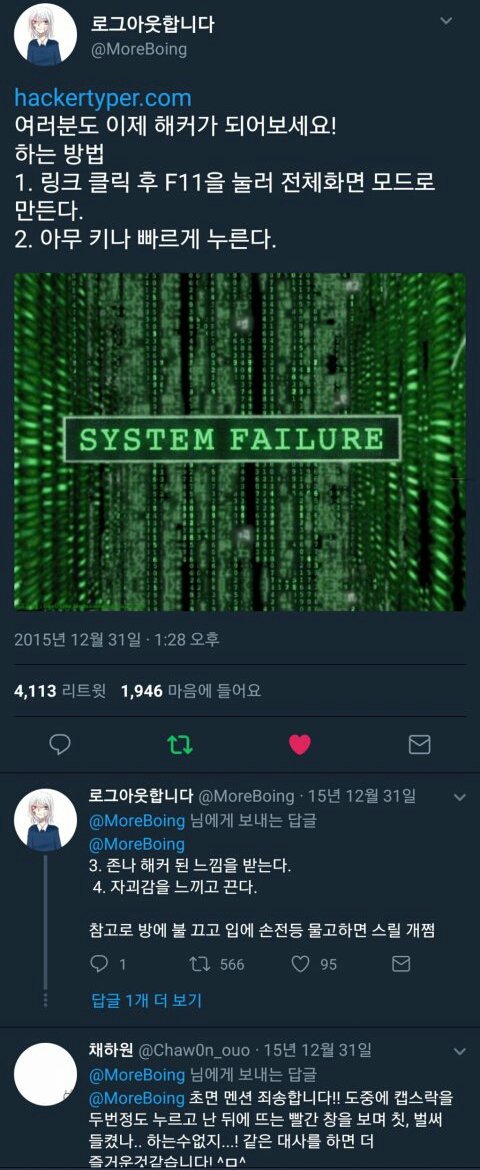Viewport: 480px width, 1170px height.
Task: Click the reply author's avatar in the thread
Action: click(x=45, y=819)
